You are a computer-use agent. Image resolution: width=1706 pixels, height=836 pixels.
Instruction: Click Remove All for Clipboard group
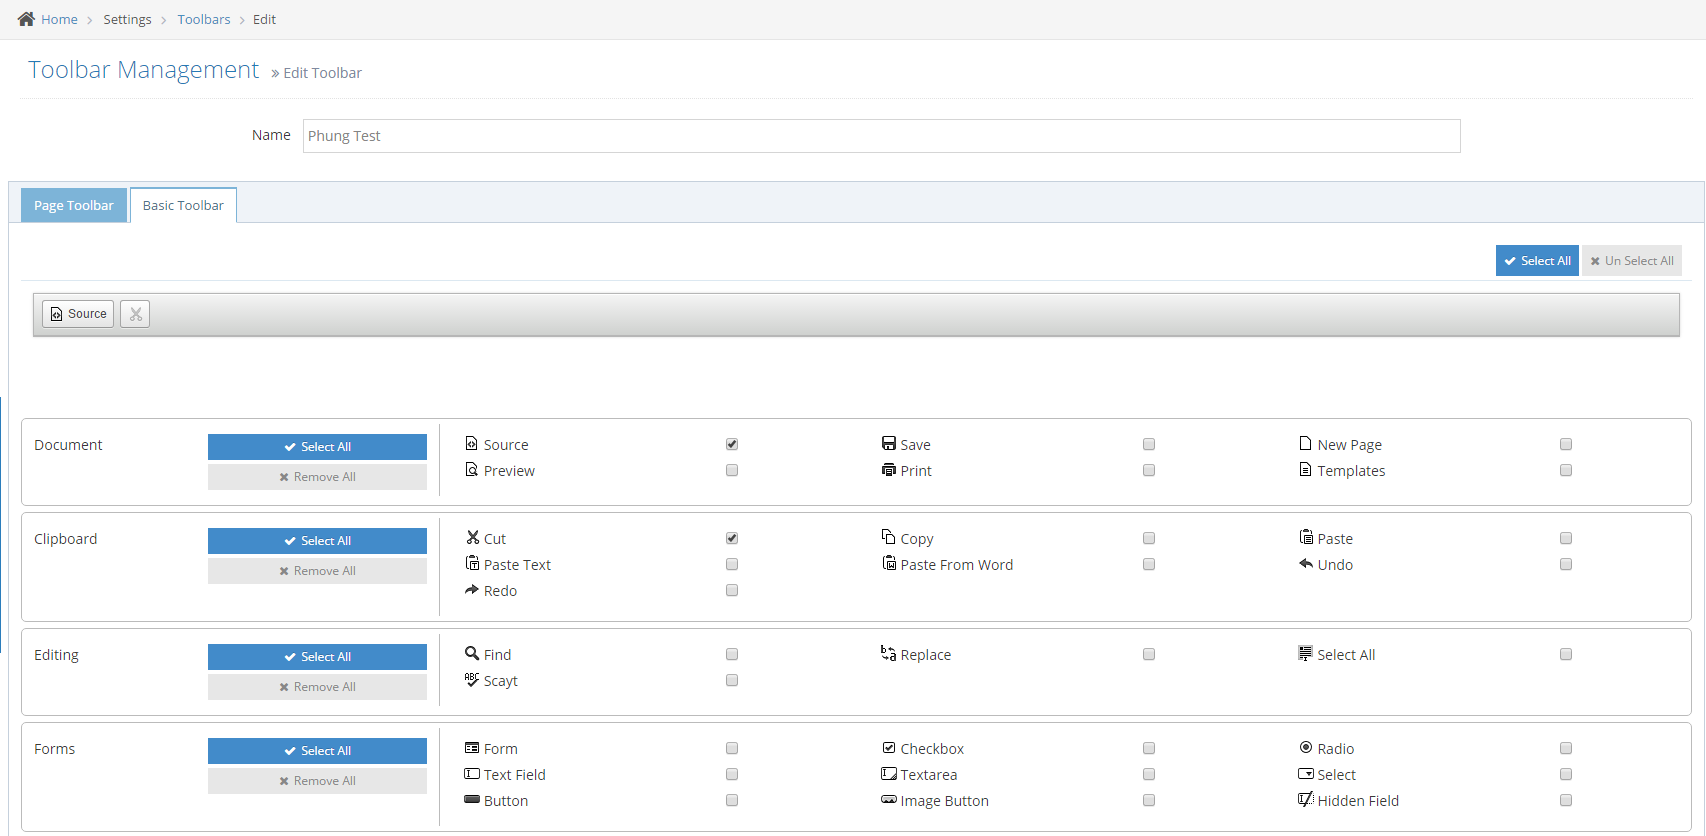click(317, 571)
